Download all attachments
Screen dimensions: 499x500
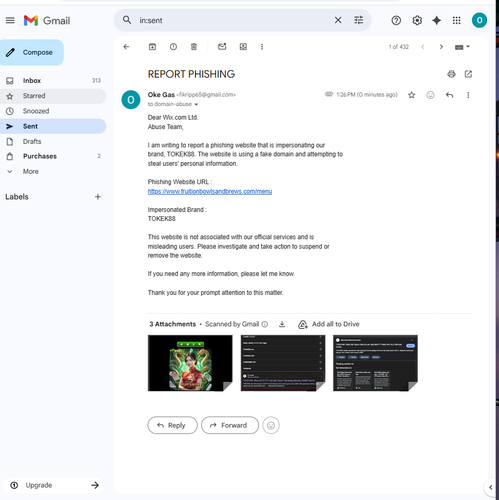click(x=282, y=324)
